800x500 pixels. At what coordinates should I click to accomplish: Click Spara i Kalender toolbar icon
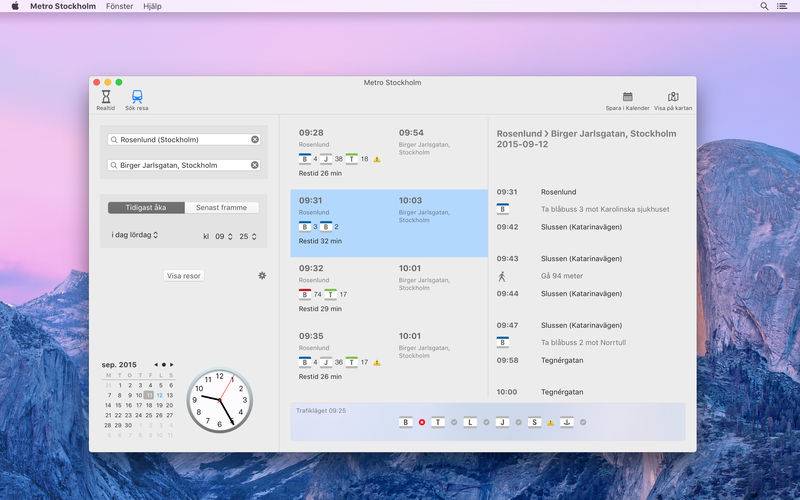[628, 101]
